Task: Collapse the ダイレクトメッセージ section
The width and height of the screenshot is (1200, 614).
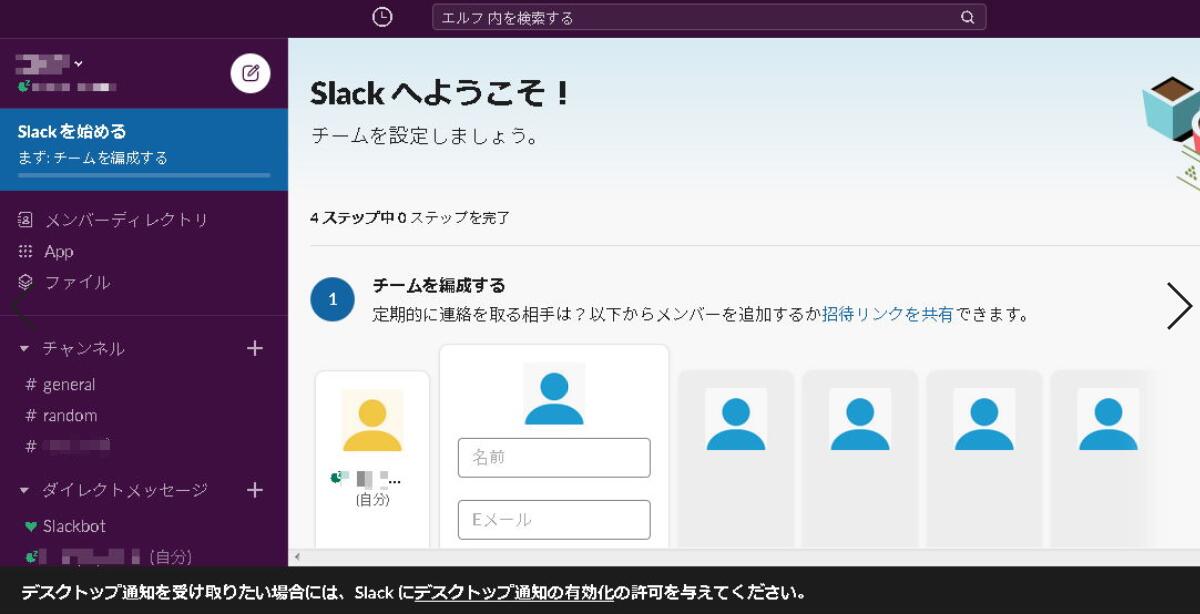Action: point(25,491)
